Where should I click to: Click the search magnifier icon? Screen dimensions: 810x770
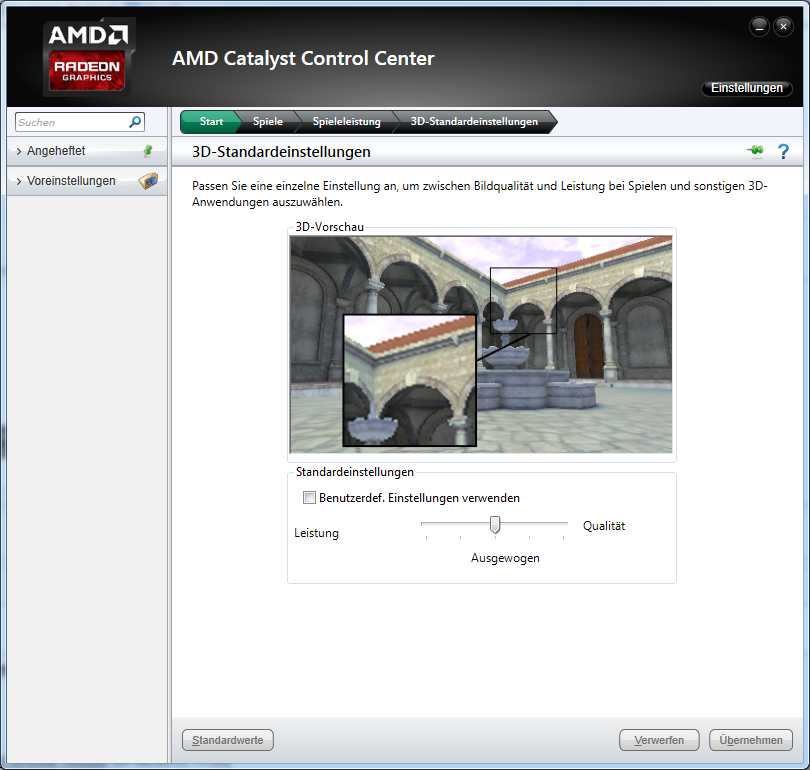pyautogui.click(x=135, y=122)
